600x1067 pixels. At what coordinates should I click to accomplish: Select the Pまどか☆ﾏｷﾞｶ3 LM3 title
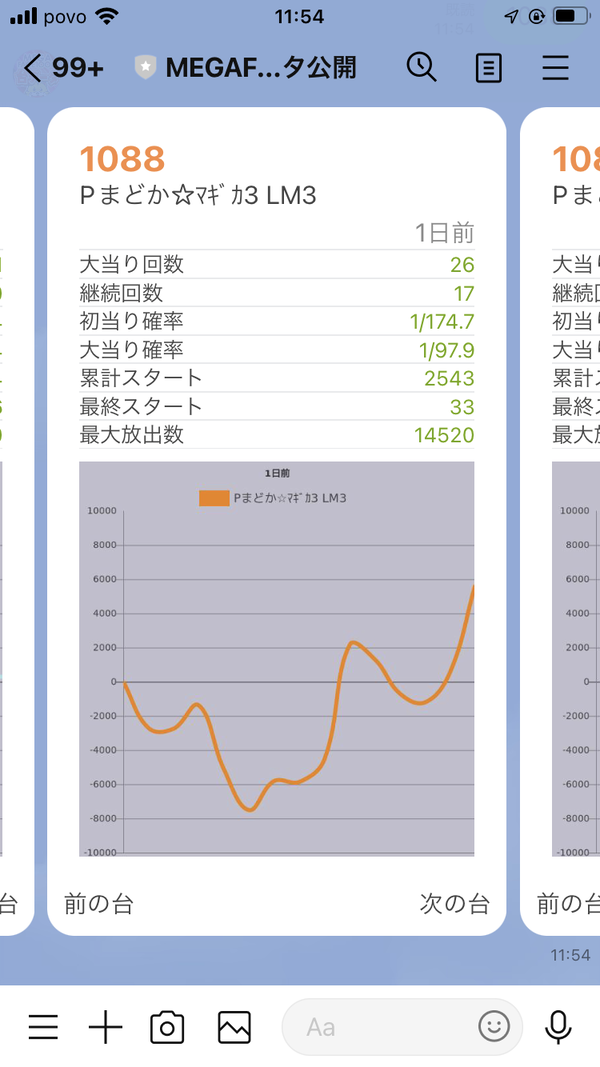(198, 196)
